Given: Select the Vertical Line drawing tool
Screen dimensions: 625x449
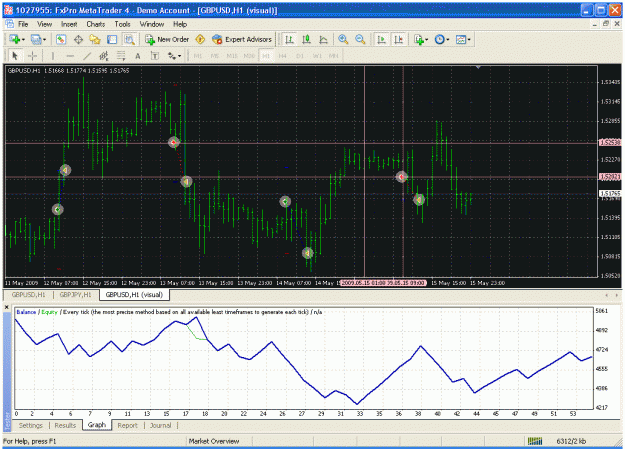Looking at the screenshot, I should [x=52, y=56].
